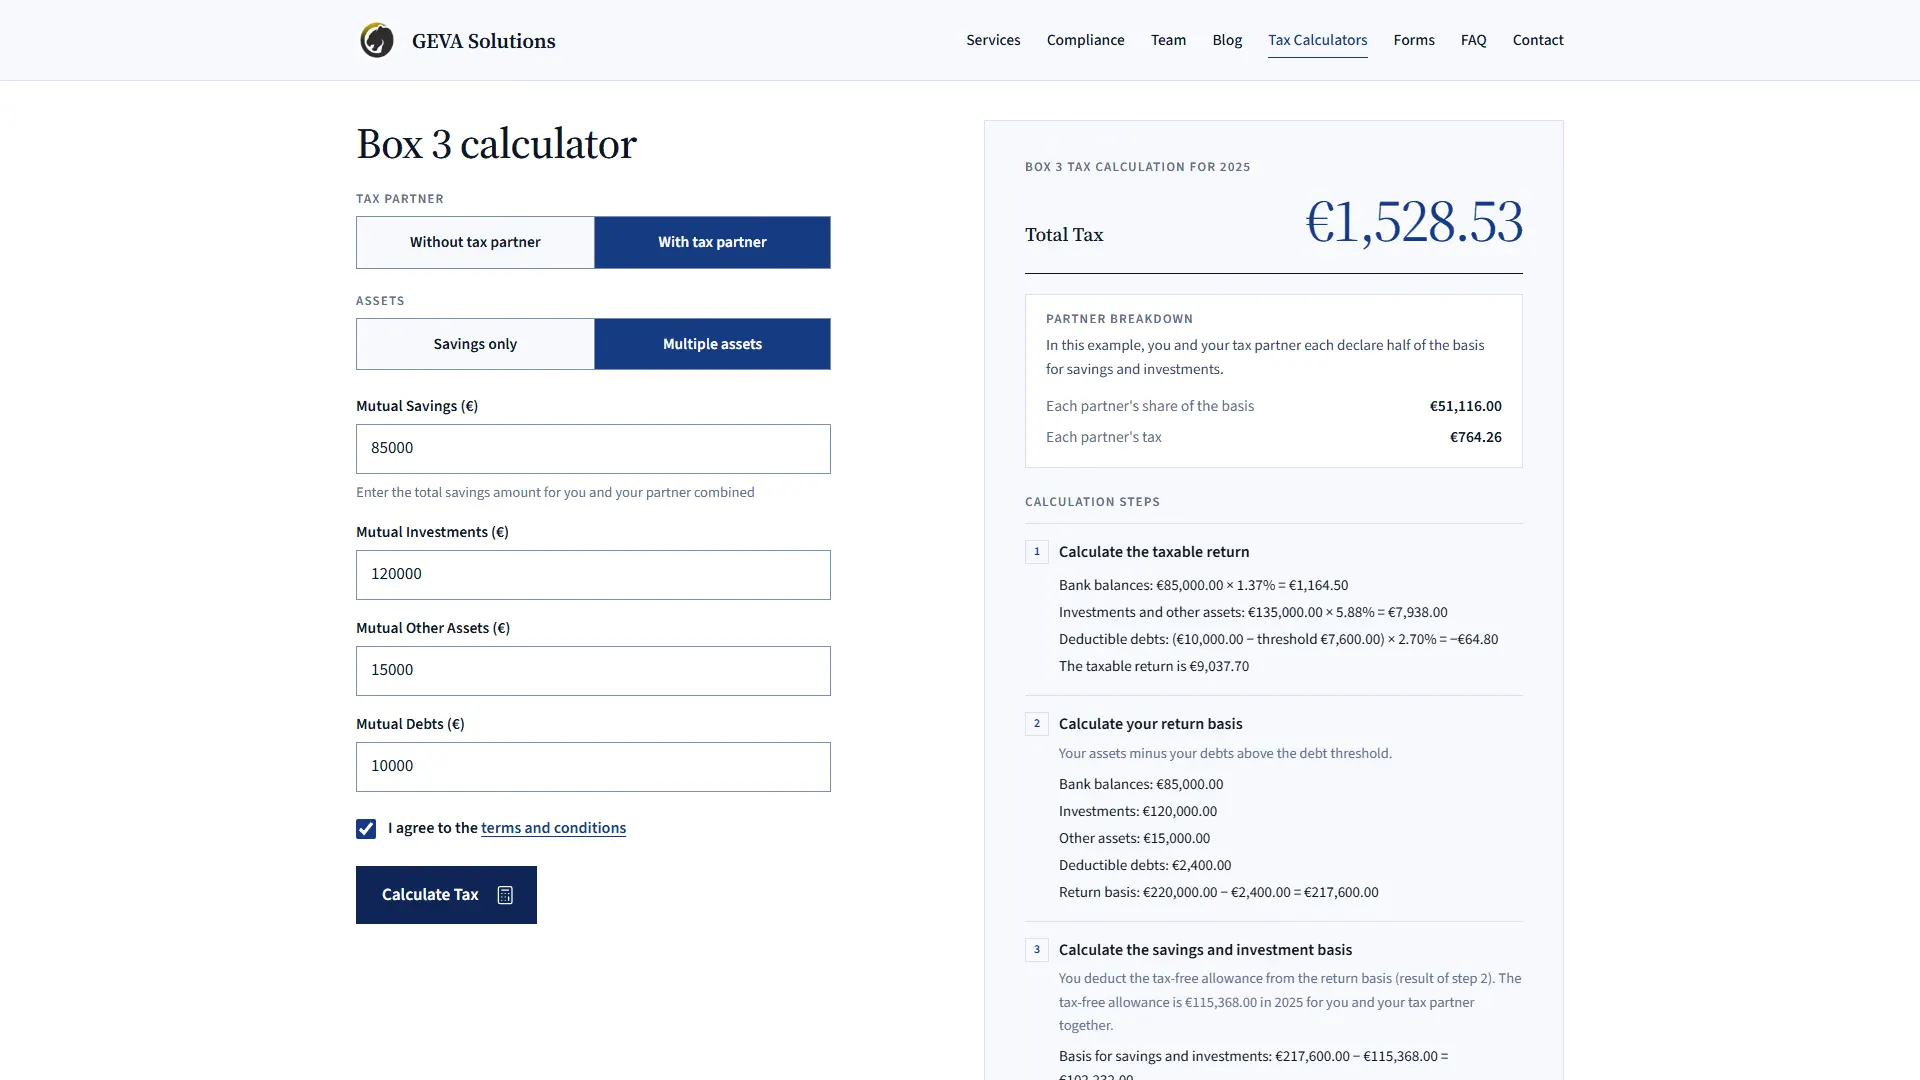The image size is (1920, 1080).
Task: Uncheck the terms and conditions checkbox
Action: 366,829
